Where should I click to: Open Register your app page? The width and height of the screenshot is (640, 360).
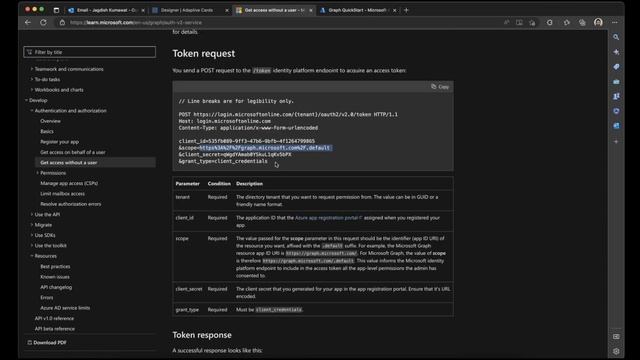[60, 142]
